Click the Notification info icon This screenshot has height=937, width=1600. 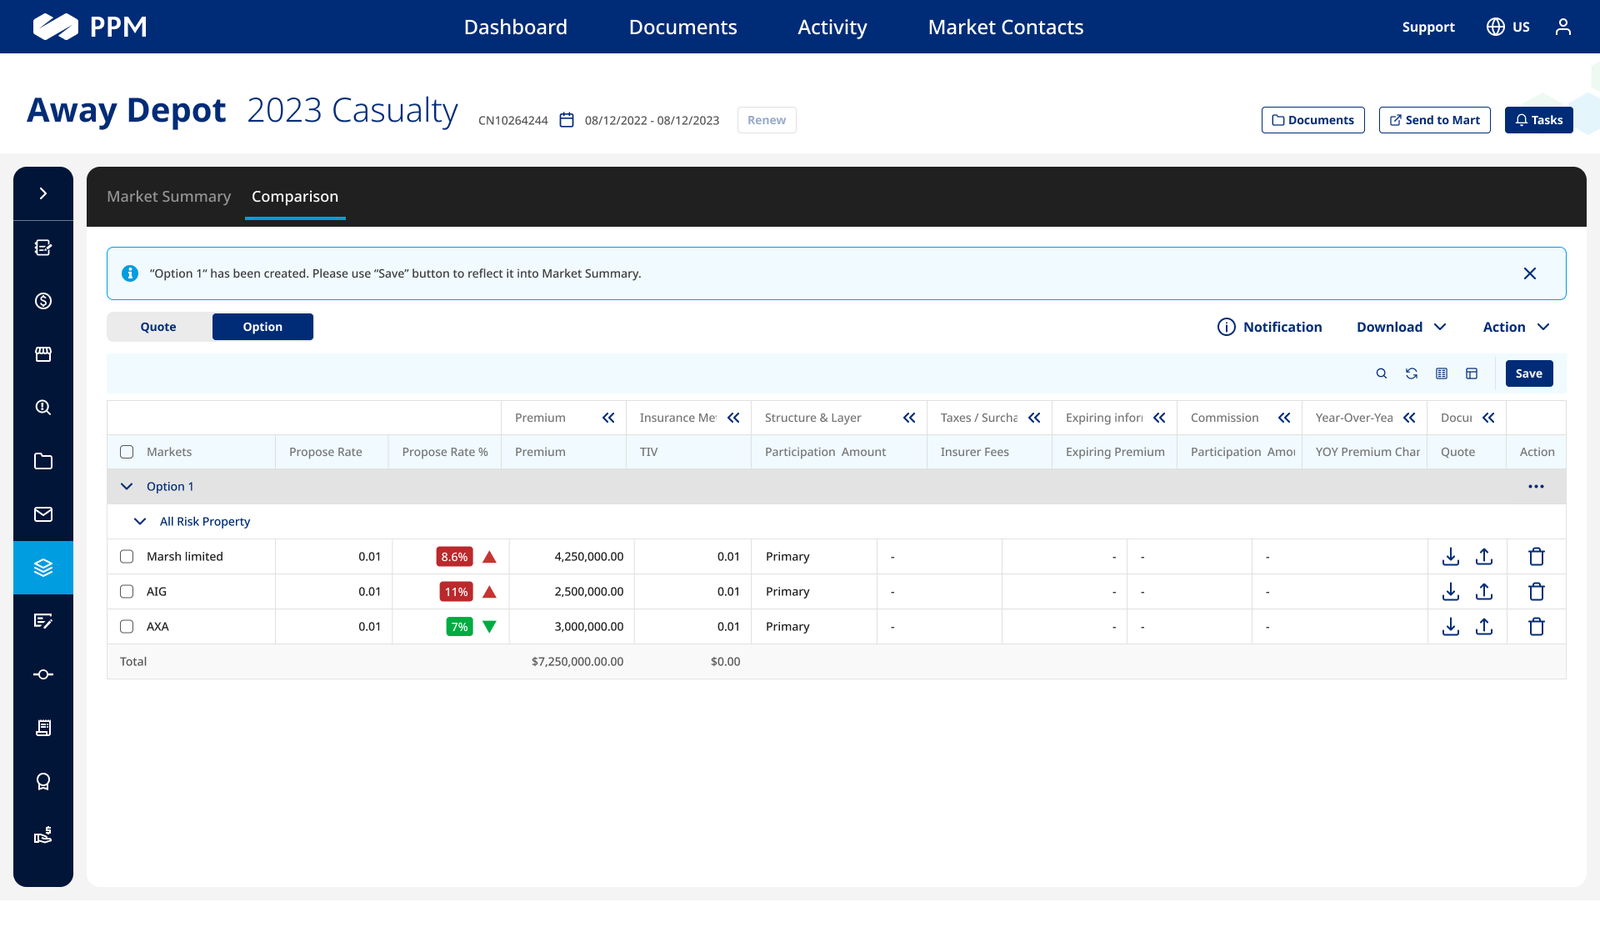pyautogui.click(x=1226, y=327)
